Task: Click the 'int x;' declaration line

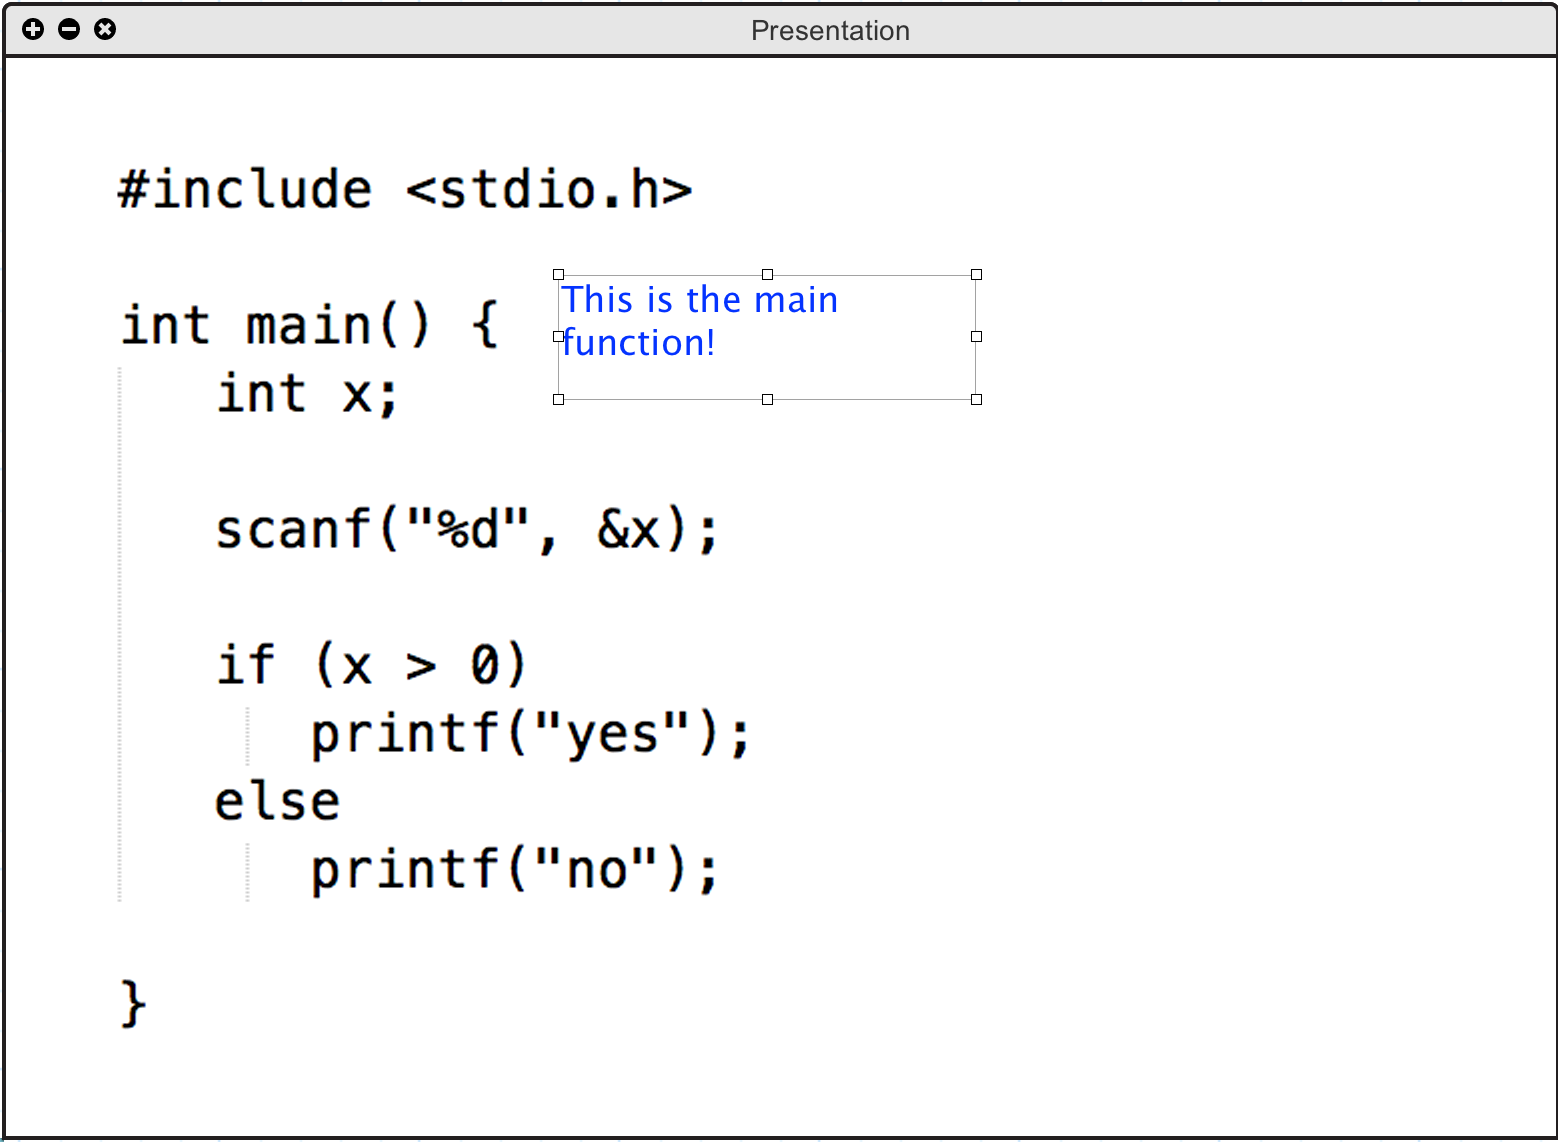Action: coord(308,393)
